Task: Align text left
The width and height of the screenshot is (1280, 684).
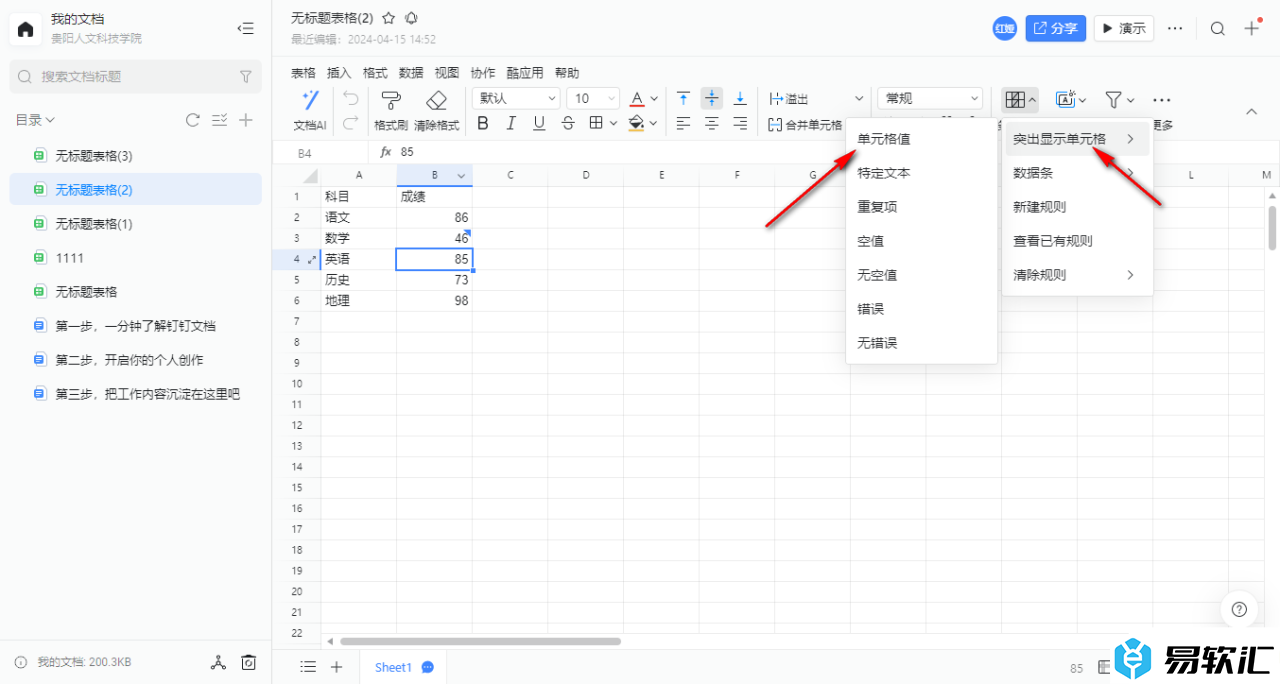Action: (x=683, y=123)
